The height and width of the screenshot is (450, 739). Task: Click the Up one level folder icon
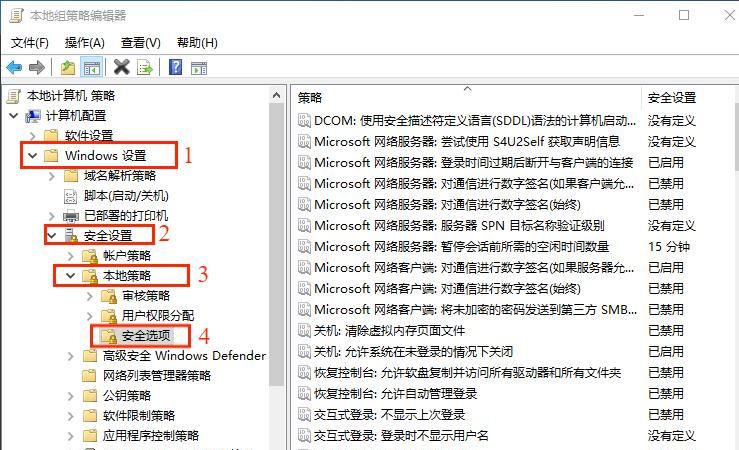[68, 68]
